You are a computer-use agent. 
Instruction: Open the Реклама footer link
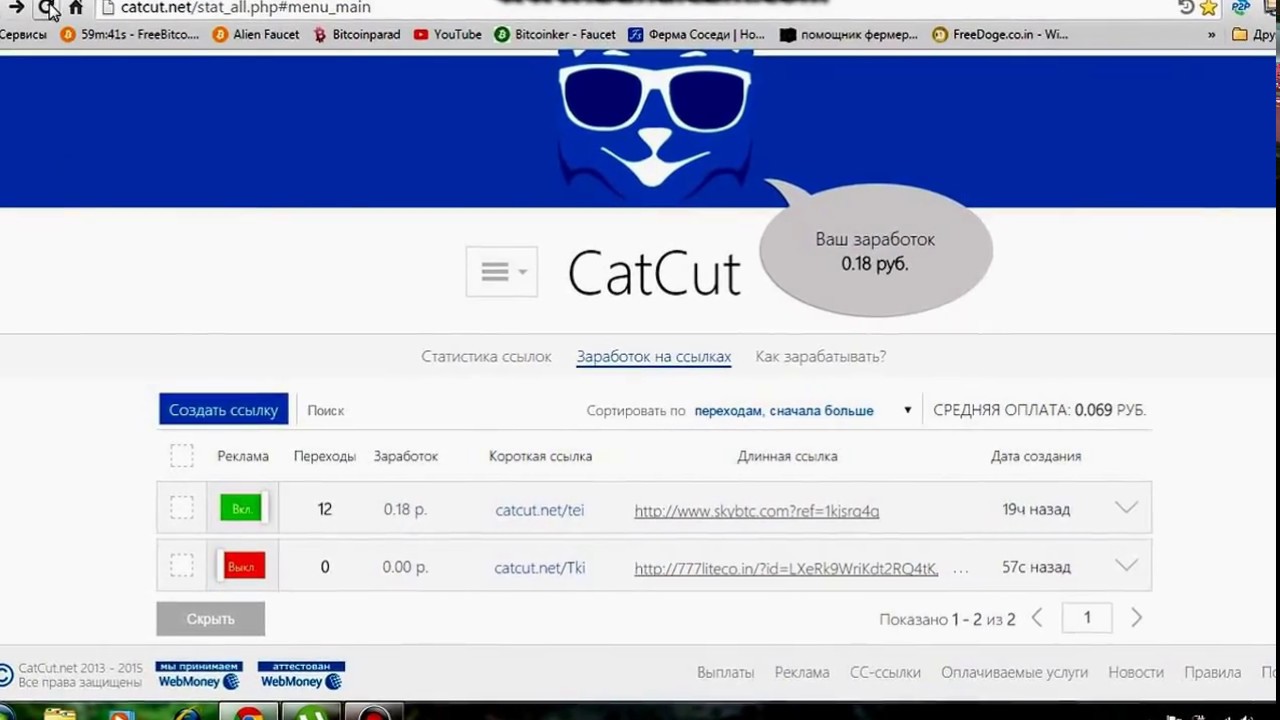coord(802,673)
